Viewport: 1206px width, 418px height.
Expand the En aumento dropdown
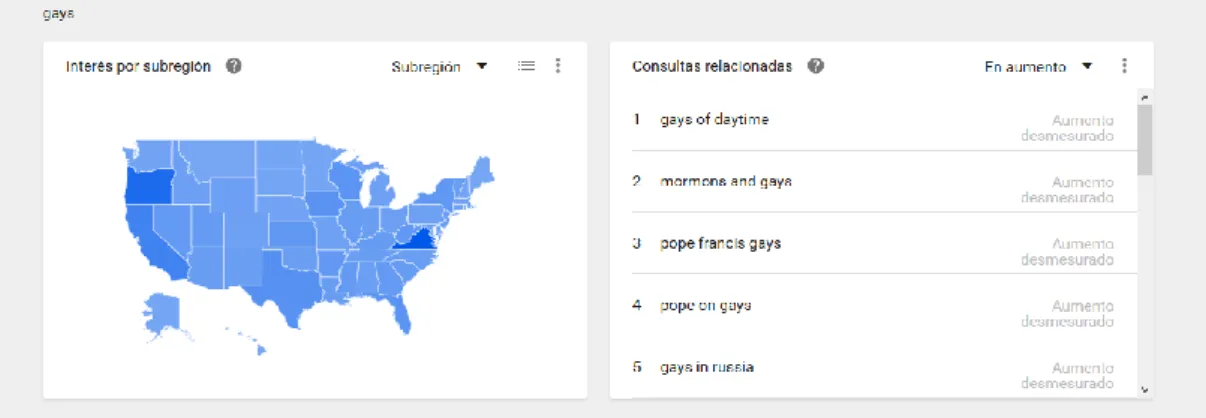(1038, 67)
